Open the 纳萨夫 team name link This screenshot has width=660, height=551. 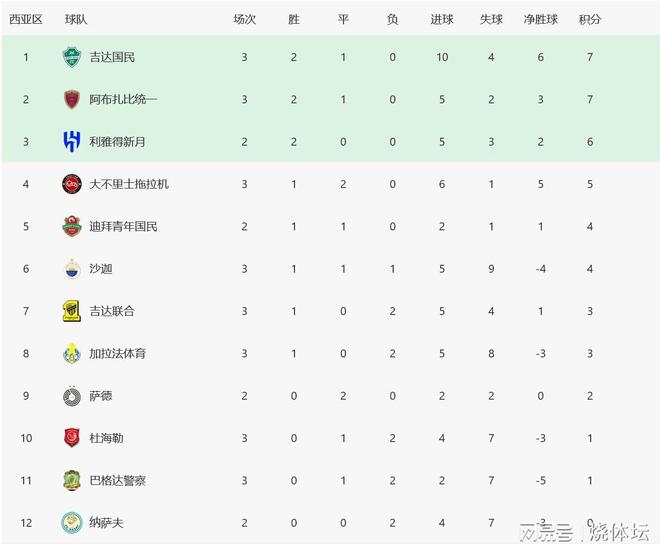click(x=106, y=522)
